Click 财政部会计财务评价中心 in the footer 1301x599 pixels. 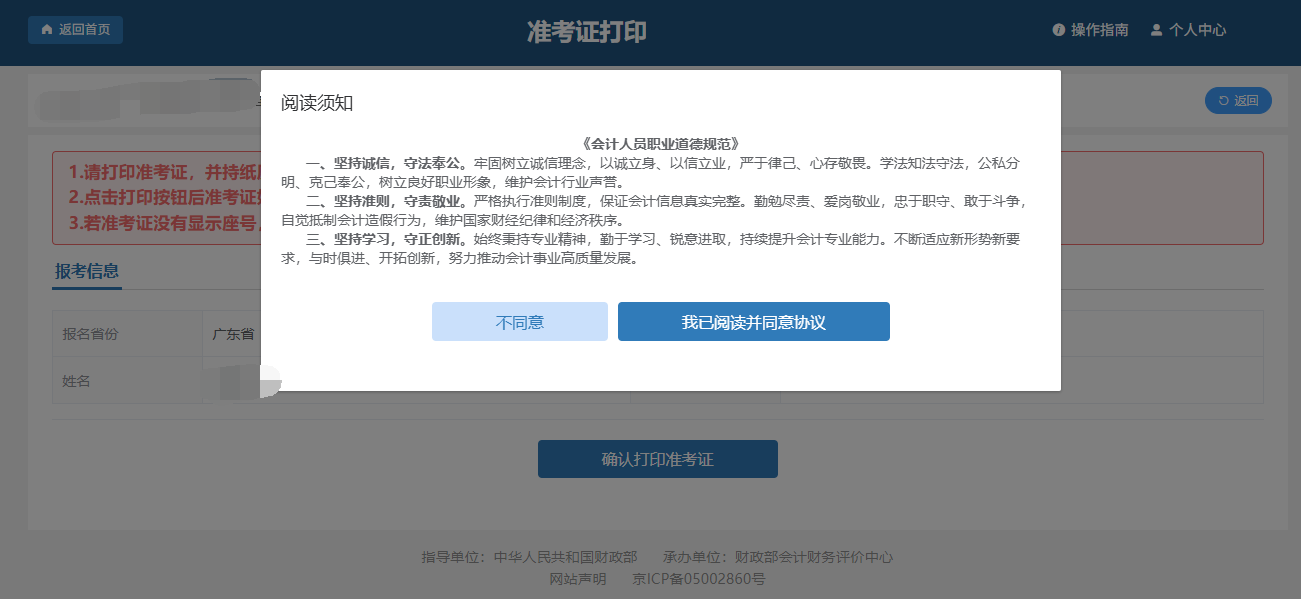pos(813,557)
